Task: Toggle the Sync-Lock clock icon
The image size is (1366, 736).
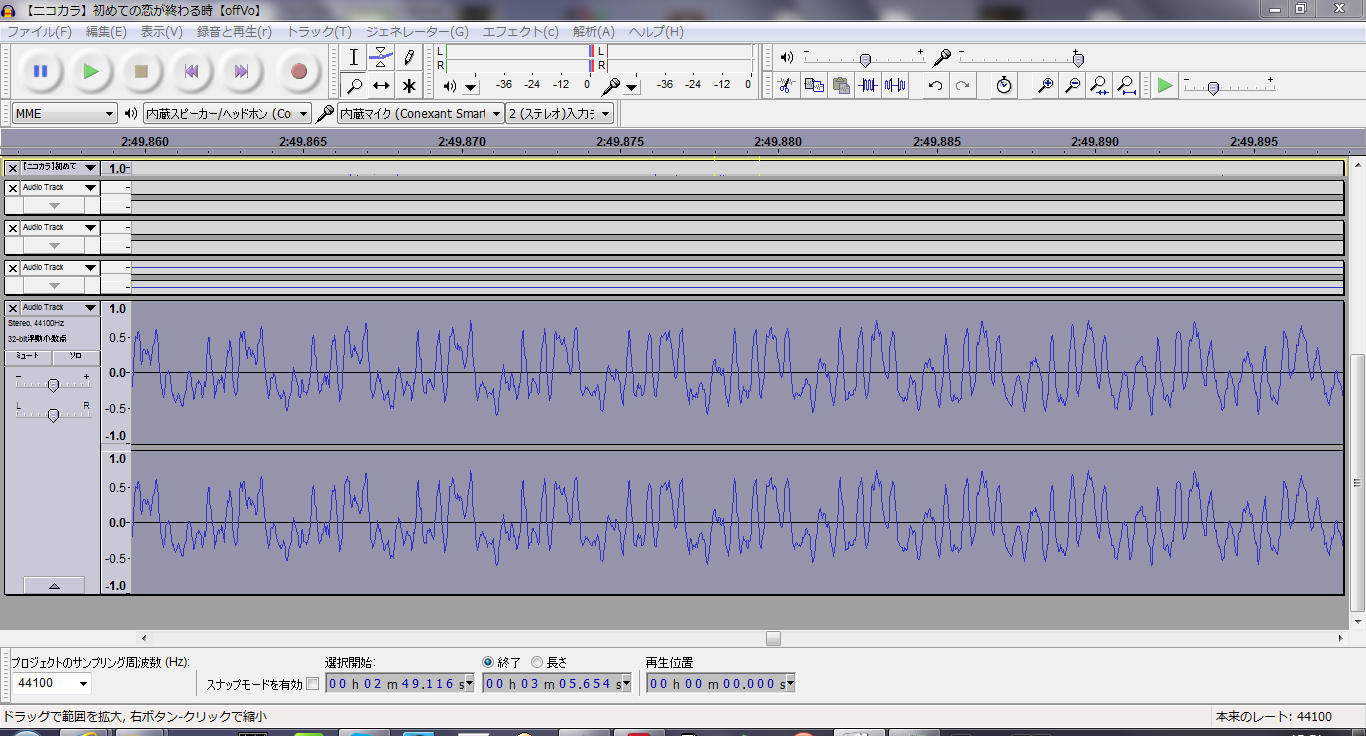Action: tap(1004, 85)
